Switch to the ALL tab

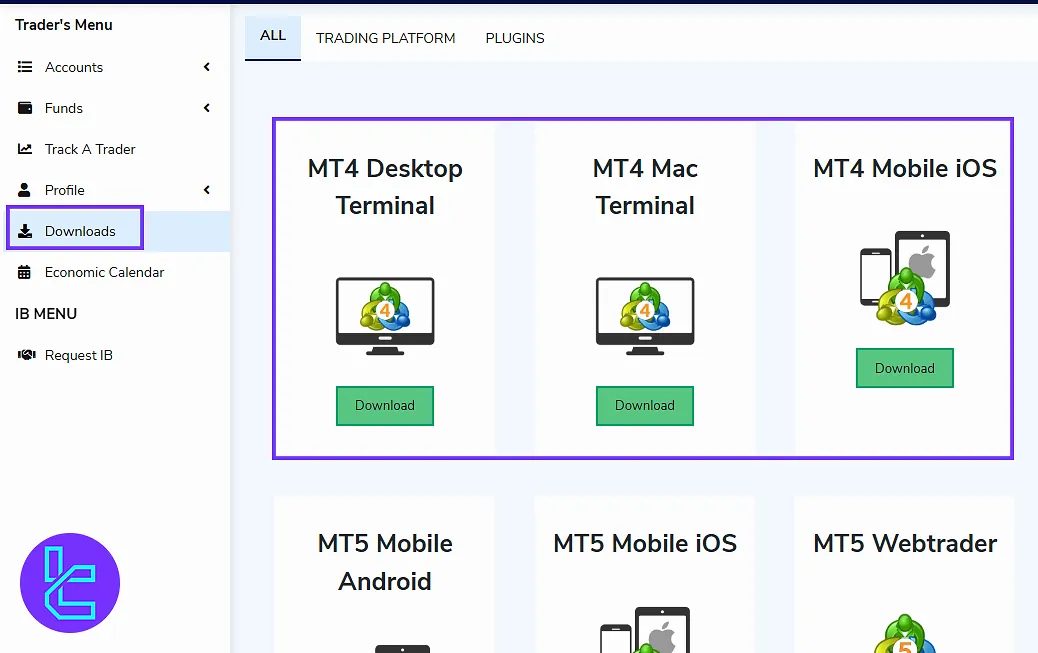coord(273,38)
